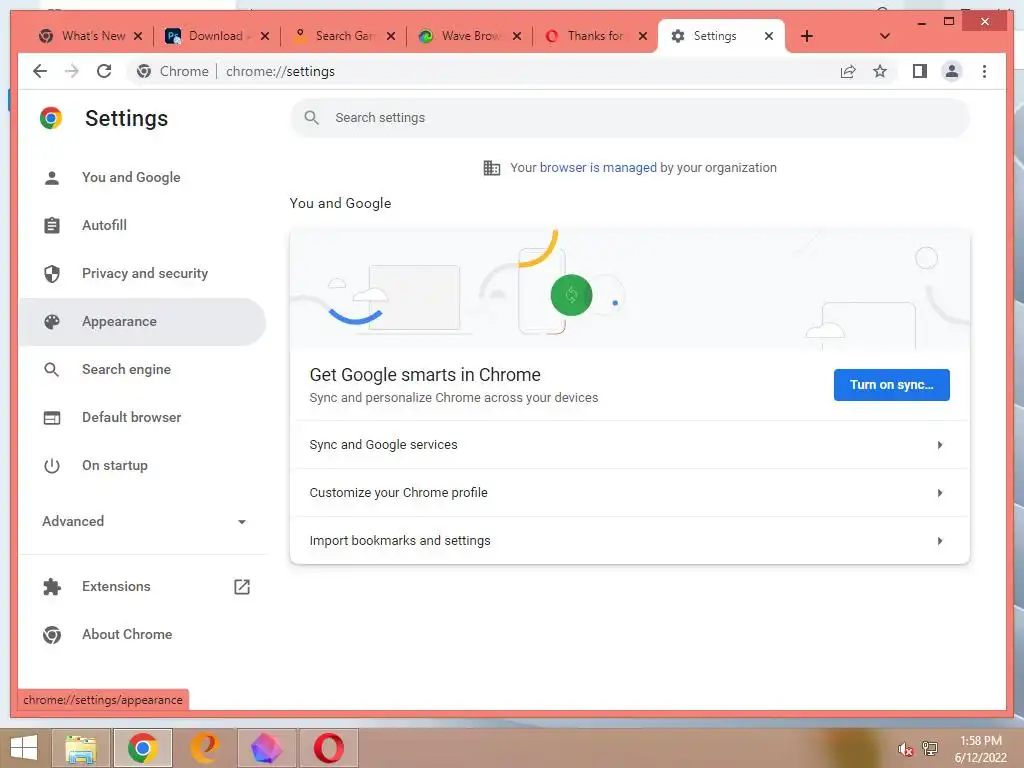Click the person icon beside You and Google
Viewport: 1024px width, 768px height.
tap(52, 178)
